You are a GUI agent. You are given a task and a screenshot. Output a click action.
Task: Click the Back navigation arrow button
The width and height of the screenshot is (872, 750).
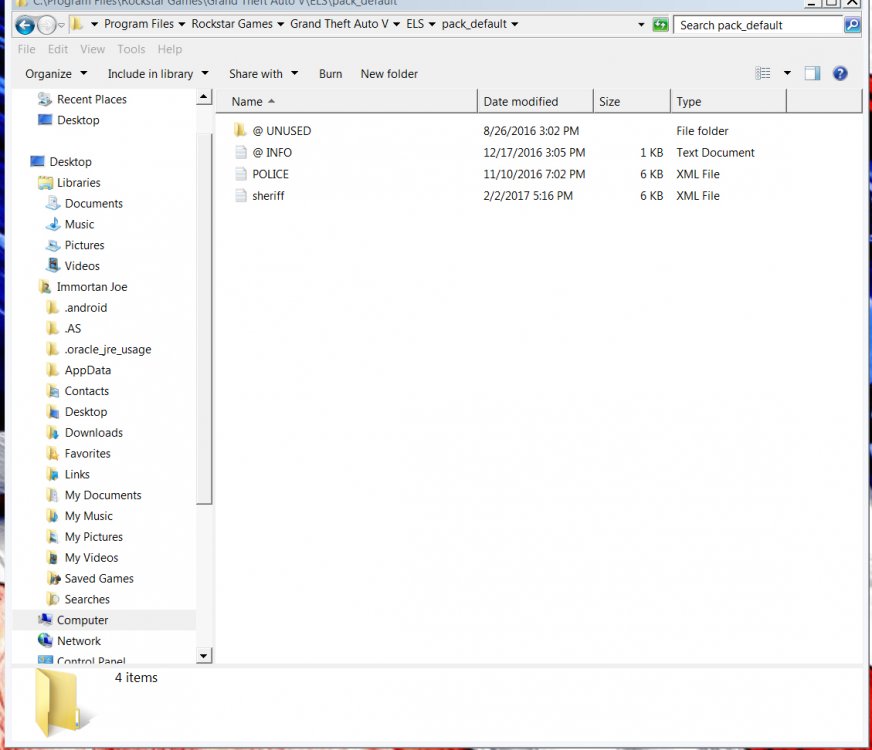pyautogui.click(x=25, y=25)
